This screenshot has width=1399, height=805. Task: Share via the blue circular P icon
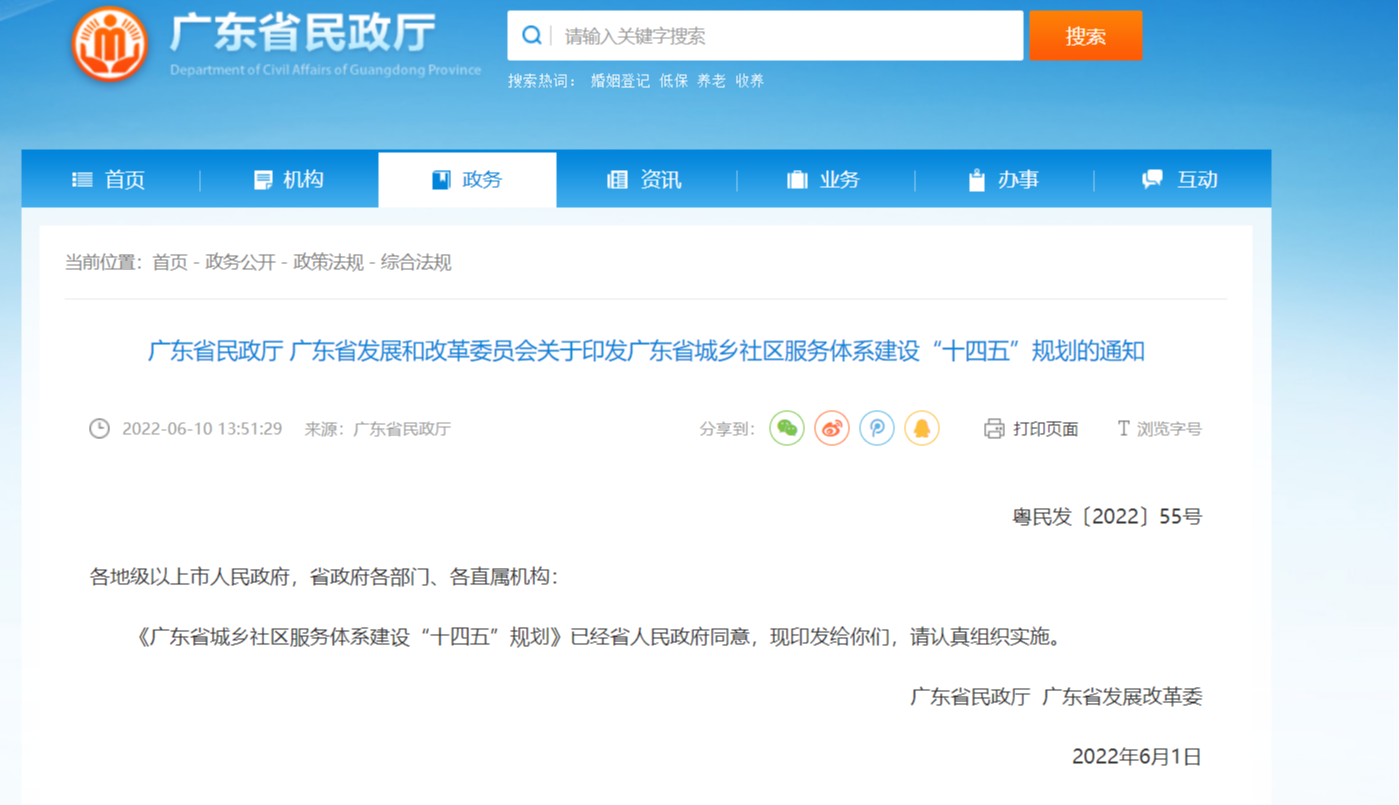click(877, 428)
